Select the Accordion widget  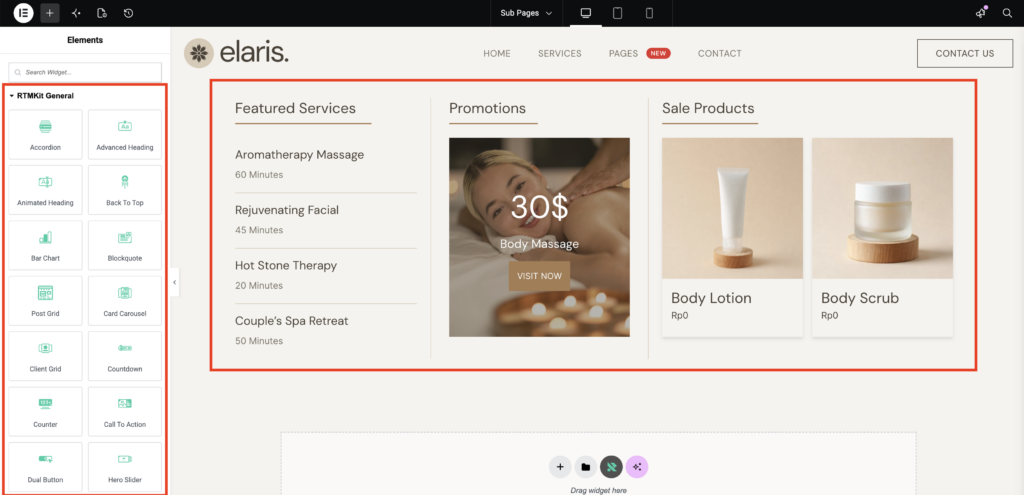[45, 134]
